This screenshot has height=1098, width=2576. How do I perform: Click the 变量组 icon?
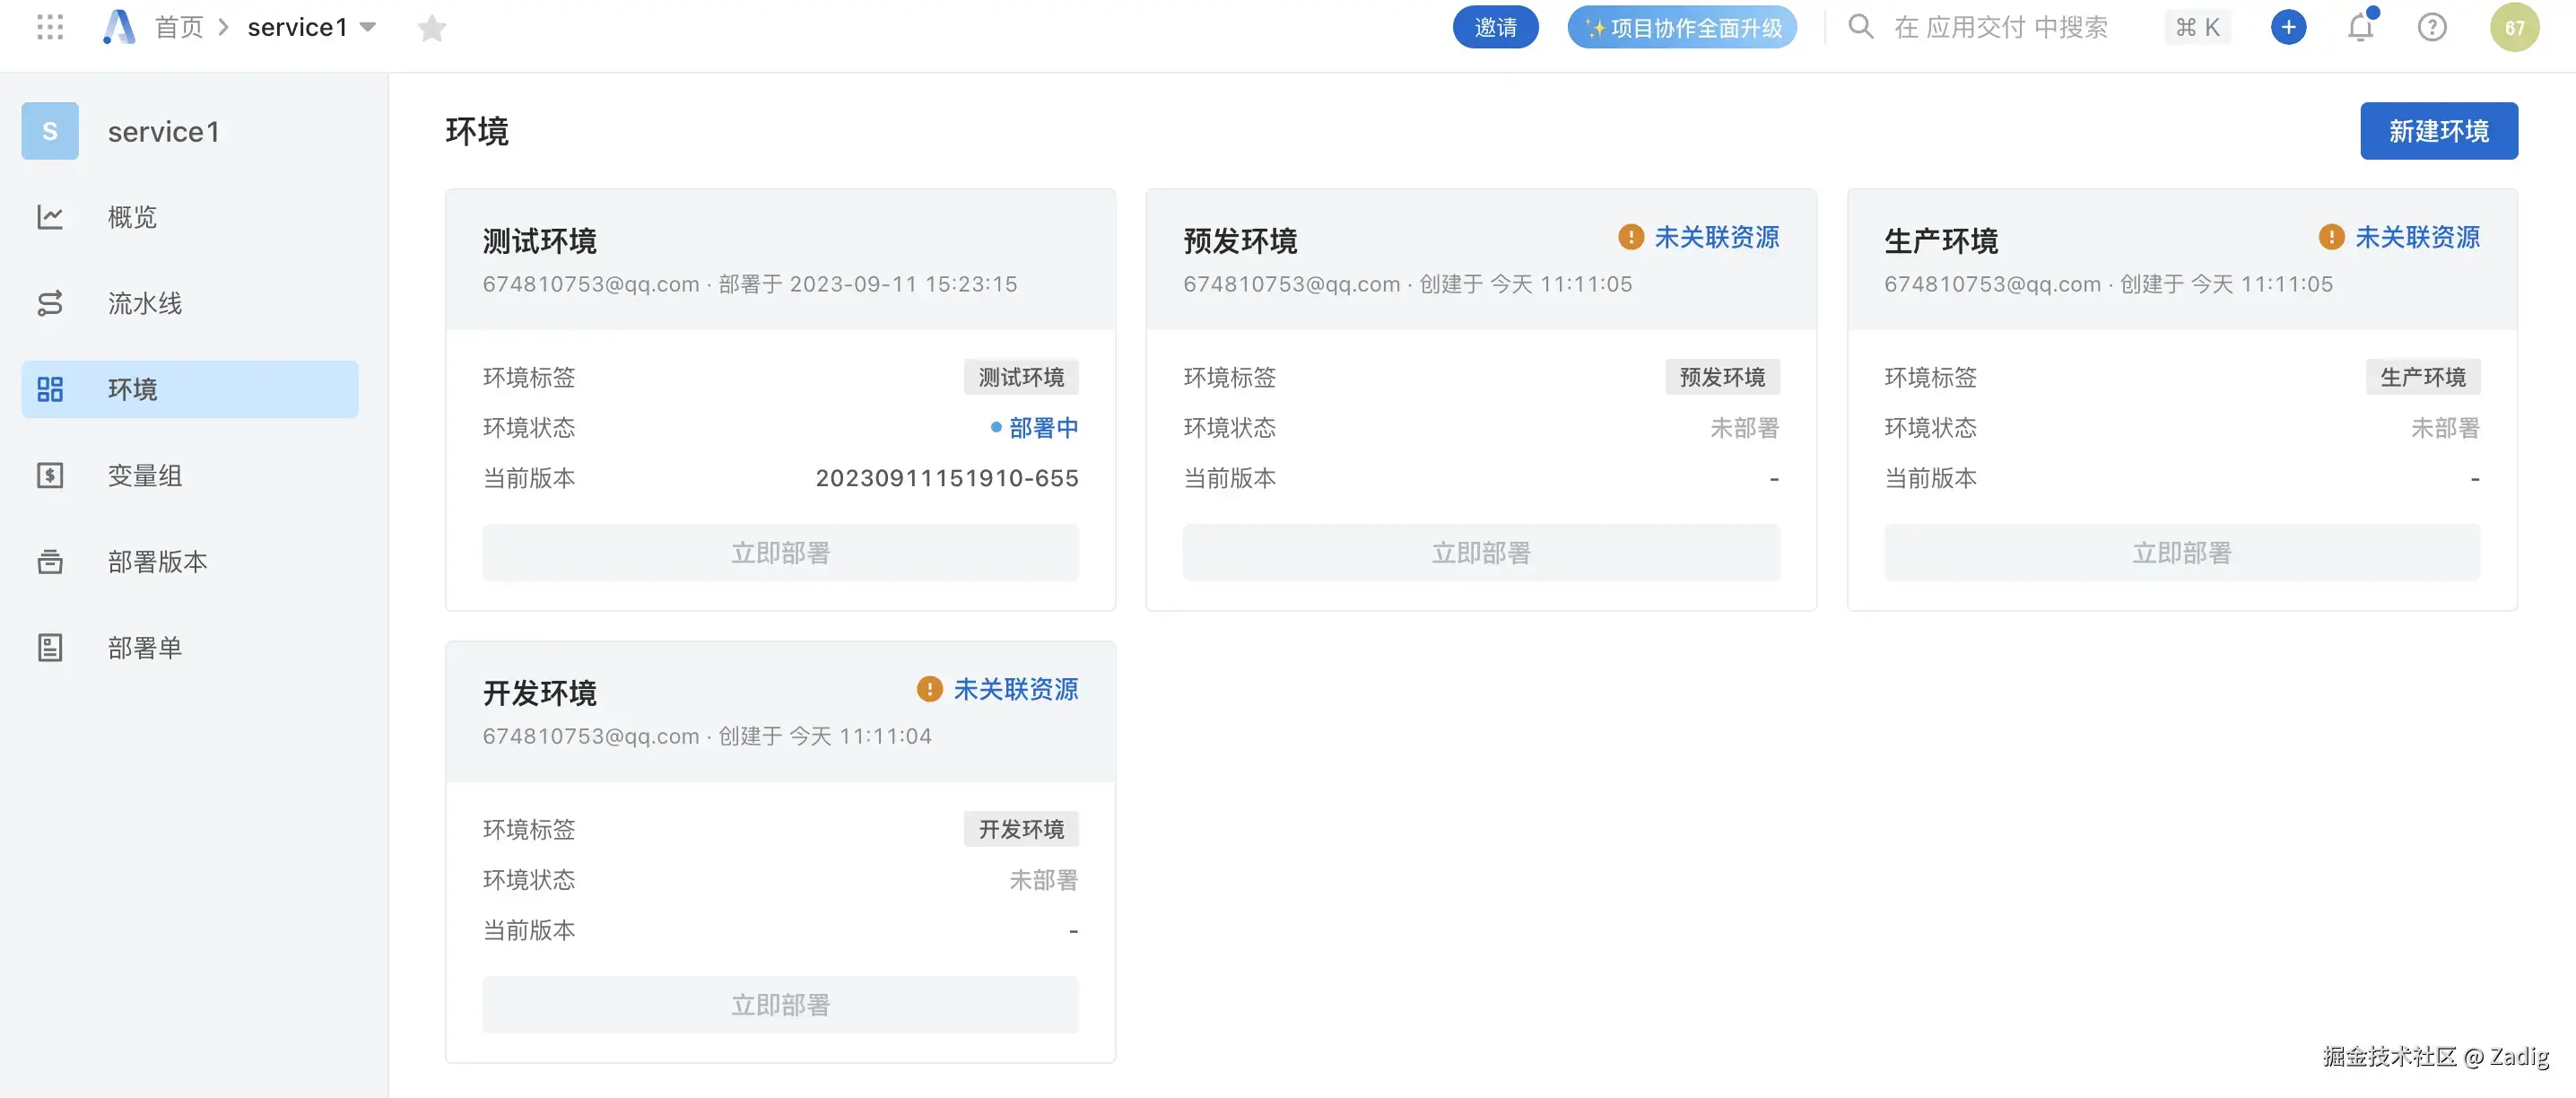pyautogui.click(x=50, y=475)
